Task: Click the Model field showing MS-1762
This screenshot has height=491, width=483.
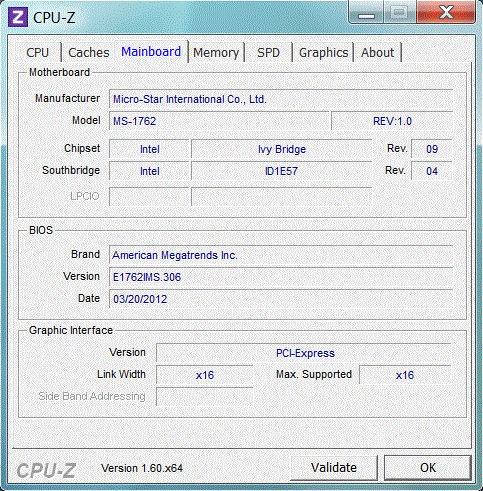Action: 219,121
